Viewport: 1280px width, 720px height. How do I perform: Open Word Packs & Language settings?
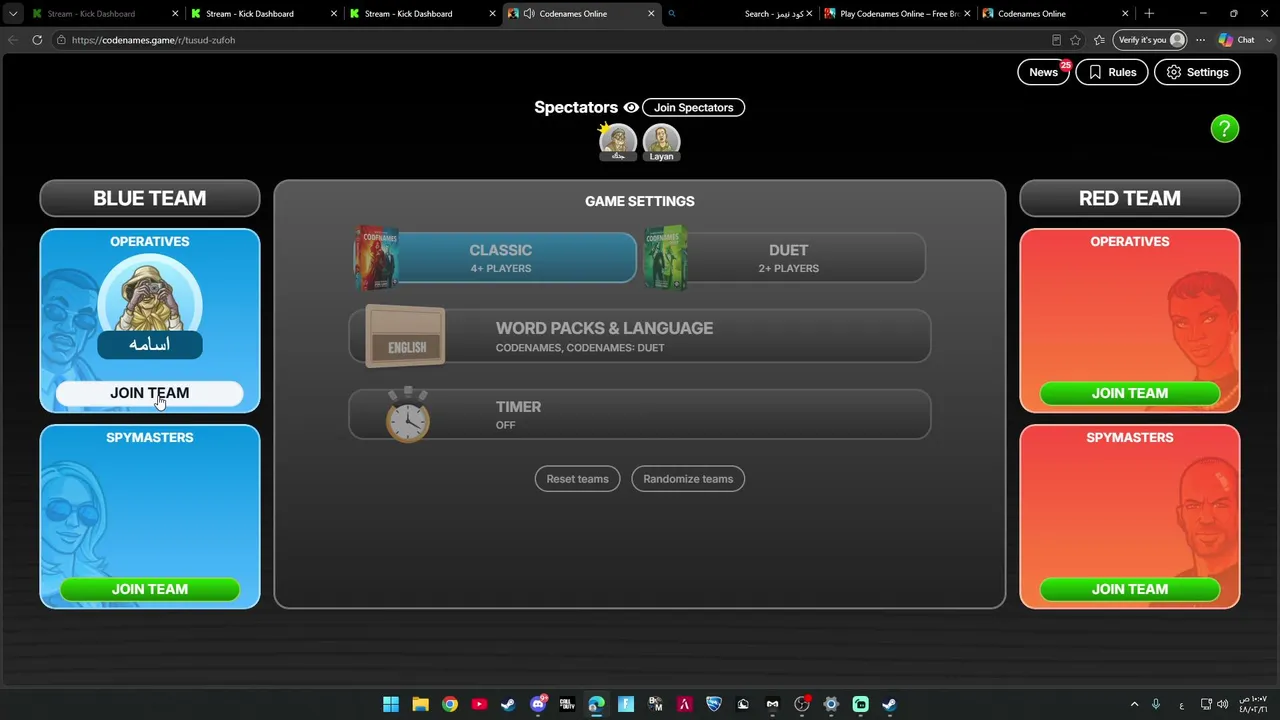click(x=640, y=337)
